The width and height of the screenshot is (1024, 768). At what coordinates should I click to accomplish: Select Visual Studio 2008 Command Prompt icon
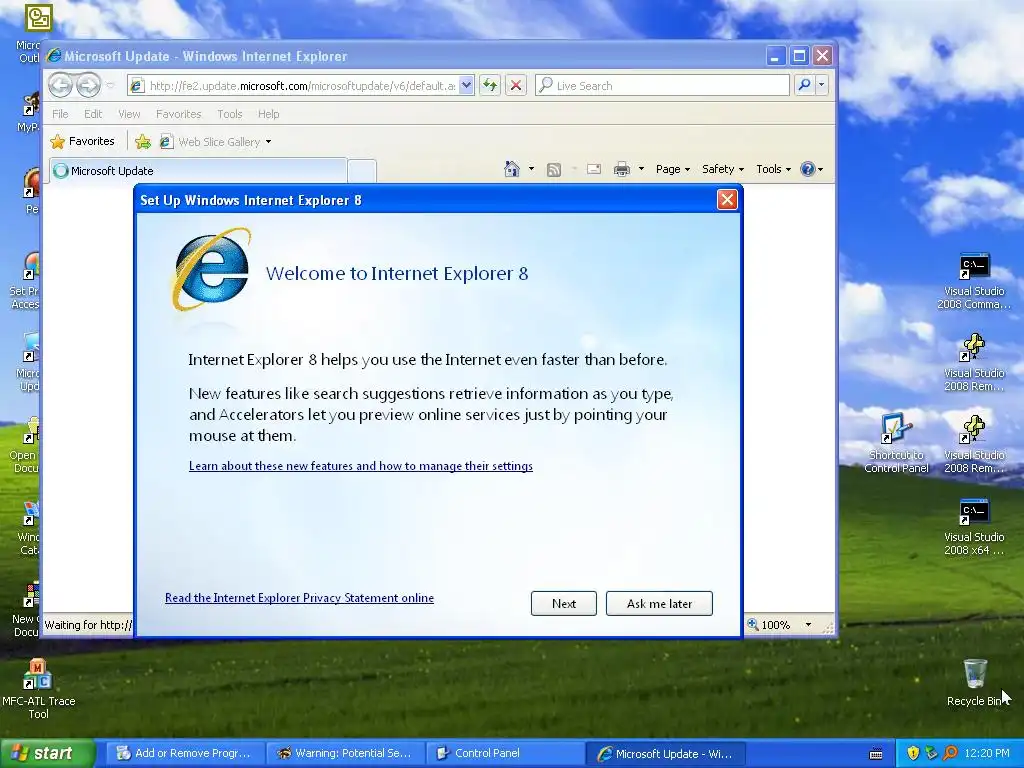click(974, 281)
